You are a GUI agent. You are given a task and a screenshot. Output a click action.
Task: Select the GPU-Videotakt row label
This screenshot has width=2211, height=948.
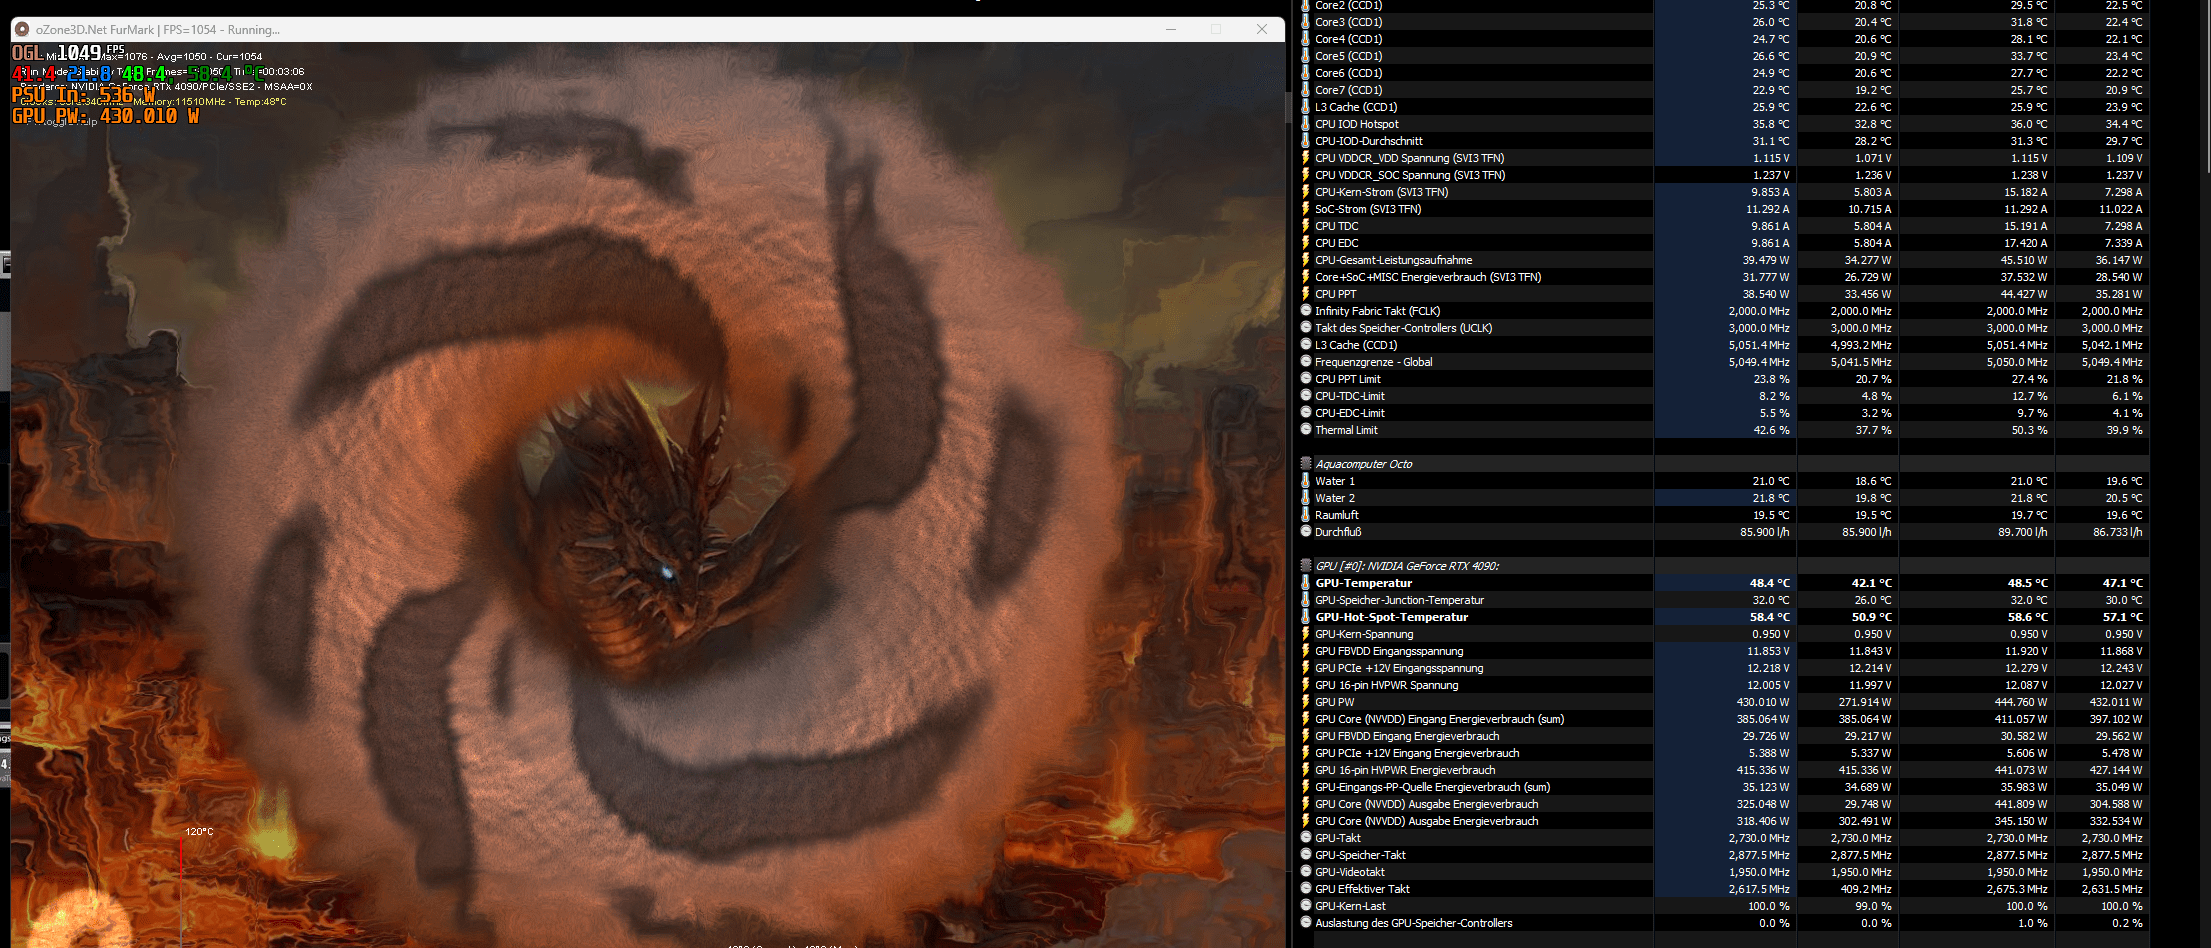[1350, 872]
